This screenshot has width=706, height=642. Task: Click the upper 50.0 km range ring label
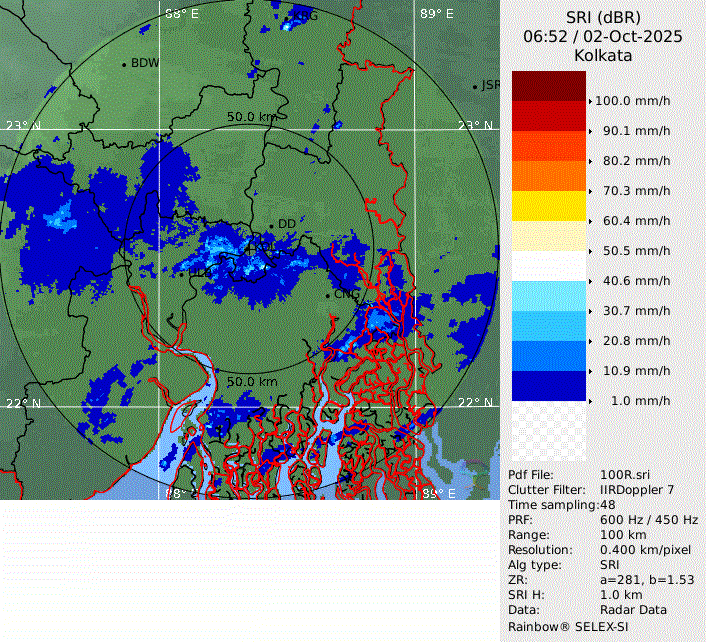(x=251, y=117)
